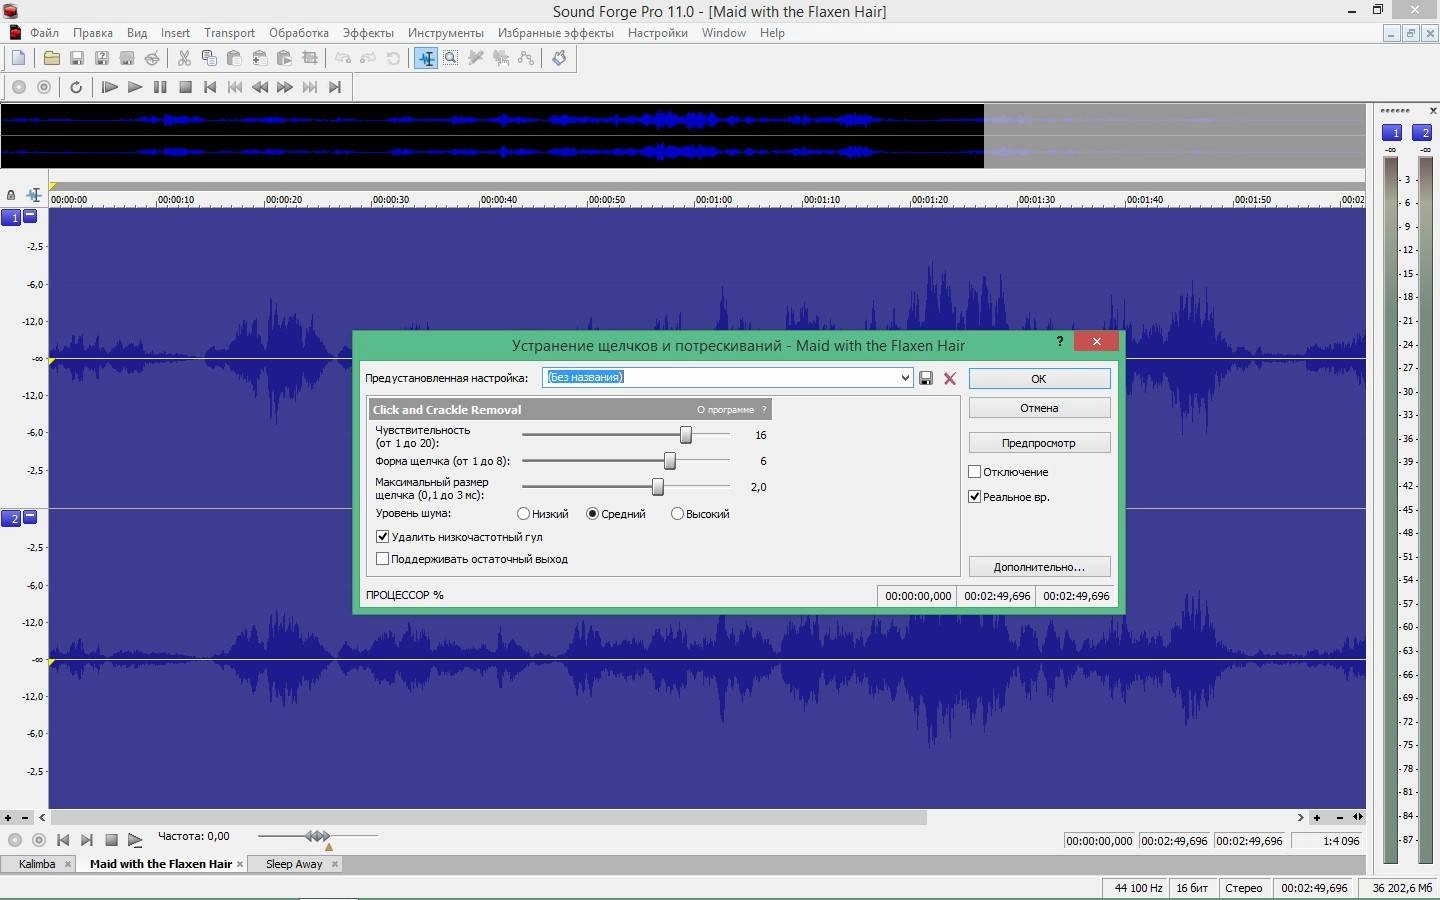The width and height of the screenshot is (1440, 900).
Task: Click the Дополнительно... button
Action: 1039,566
